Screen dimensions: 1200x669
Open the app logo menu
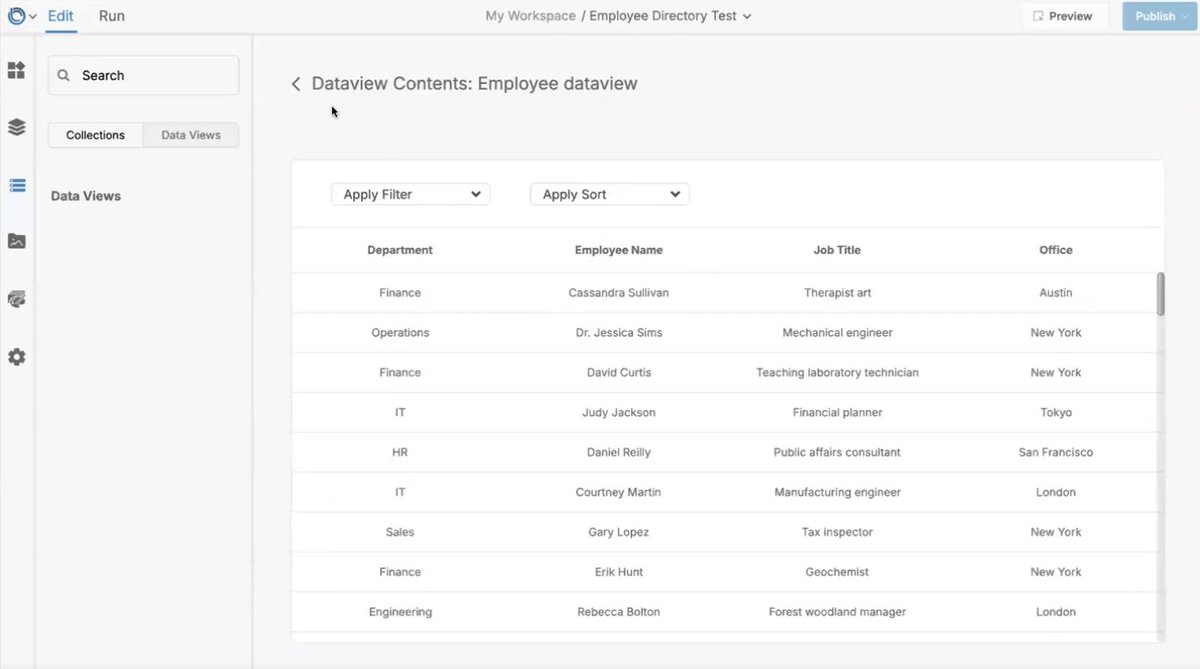[16, 16]
